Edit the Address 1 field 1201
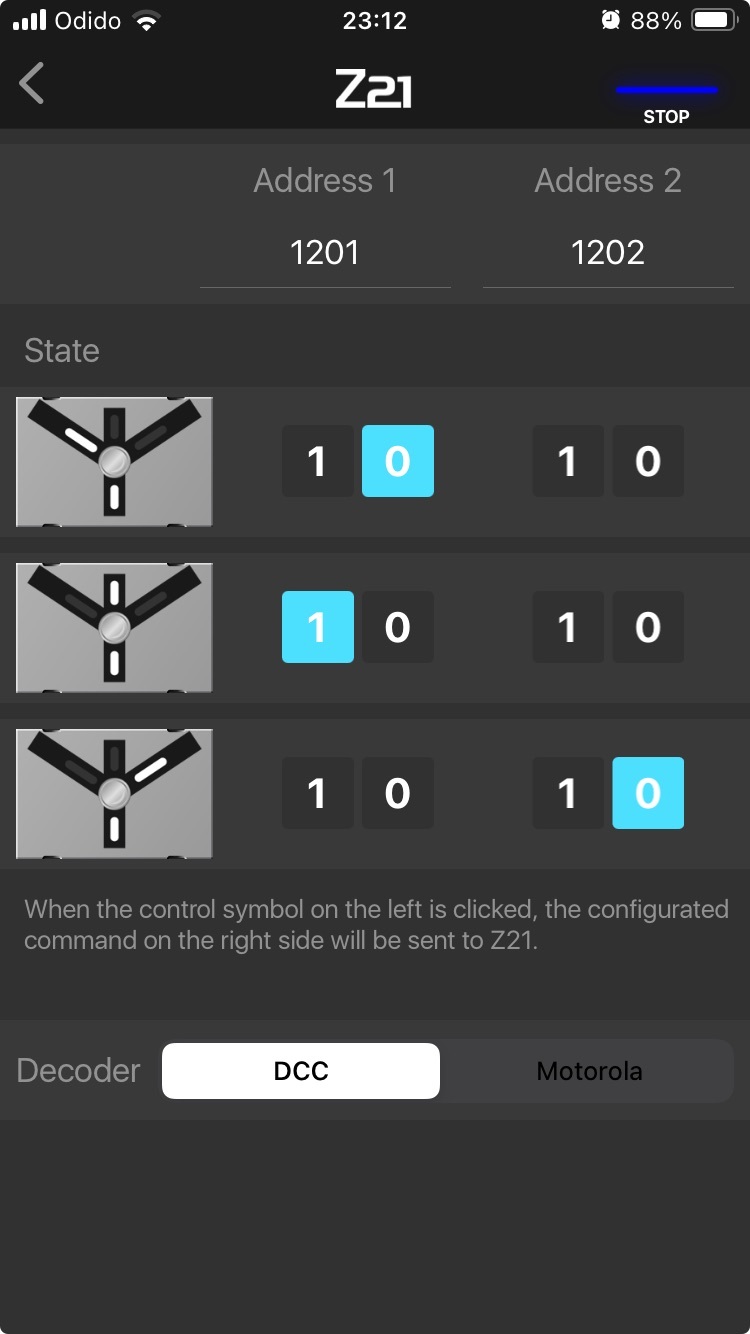750x1334 pixels. [x=325, y=253]
